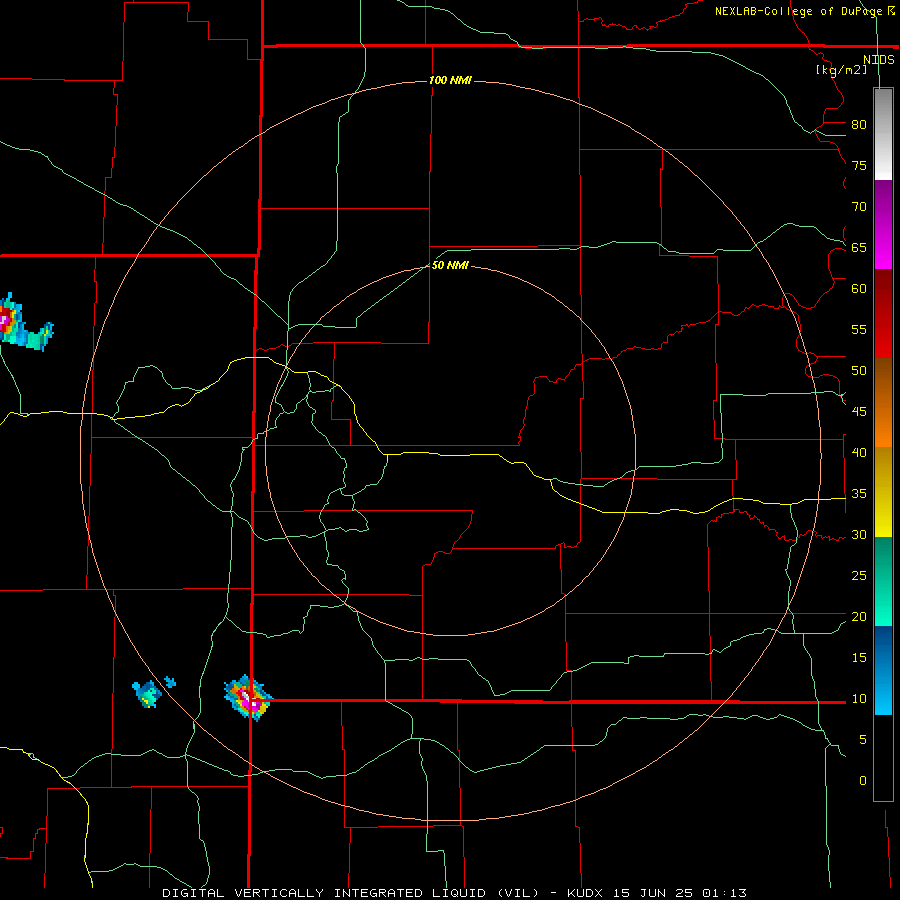Select the 100 NMI range ring label
The image size is (900, 900).
point(450,80)
